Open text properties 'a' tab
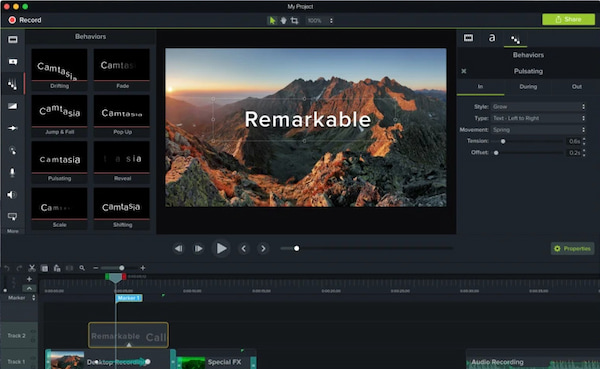600x369 pixels. (x=492, y=38)
